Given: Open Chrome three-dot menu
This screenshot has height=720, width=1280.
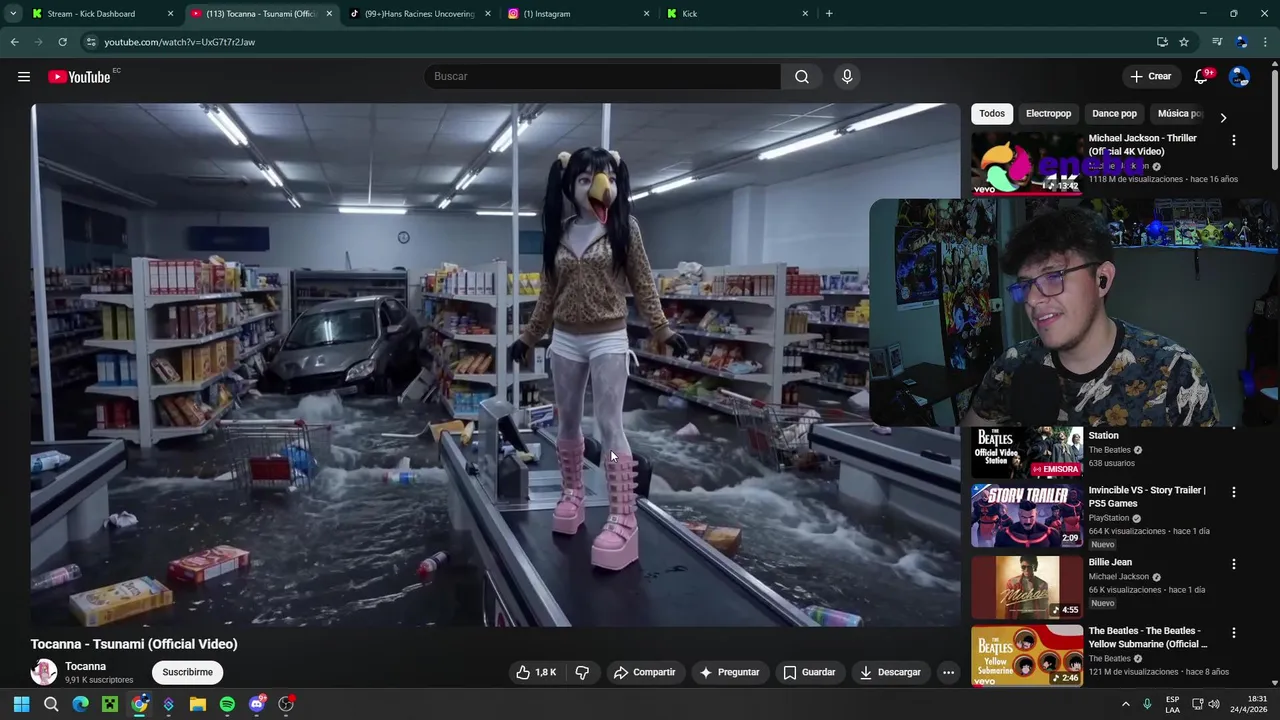Looking at the screenshot, I should coord(1266,42).
